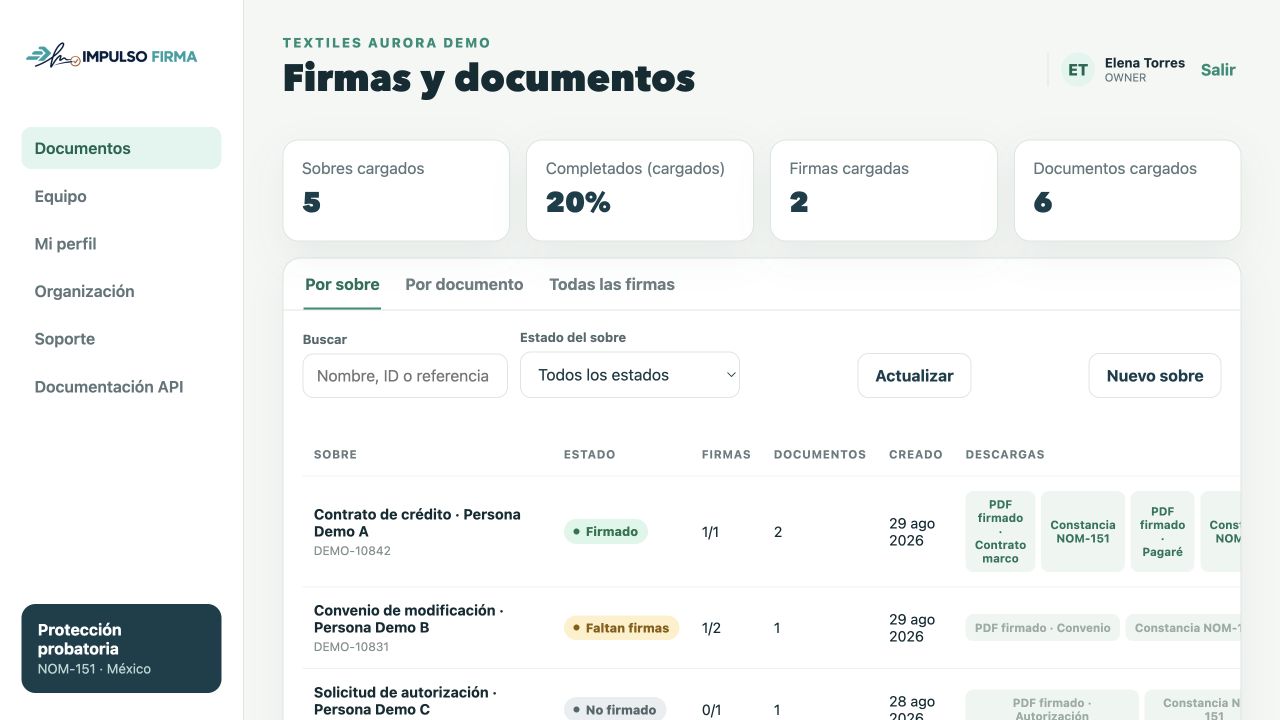Click the SOBRE column header

[335, 454]
